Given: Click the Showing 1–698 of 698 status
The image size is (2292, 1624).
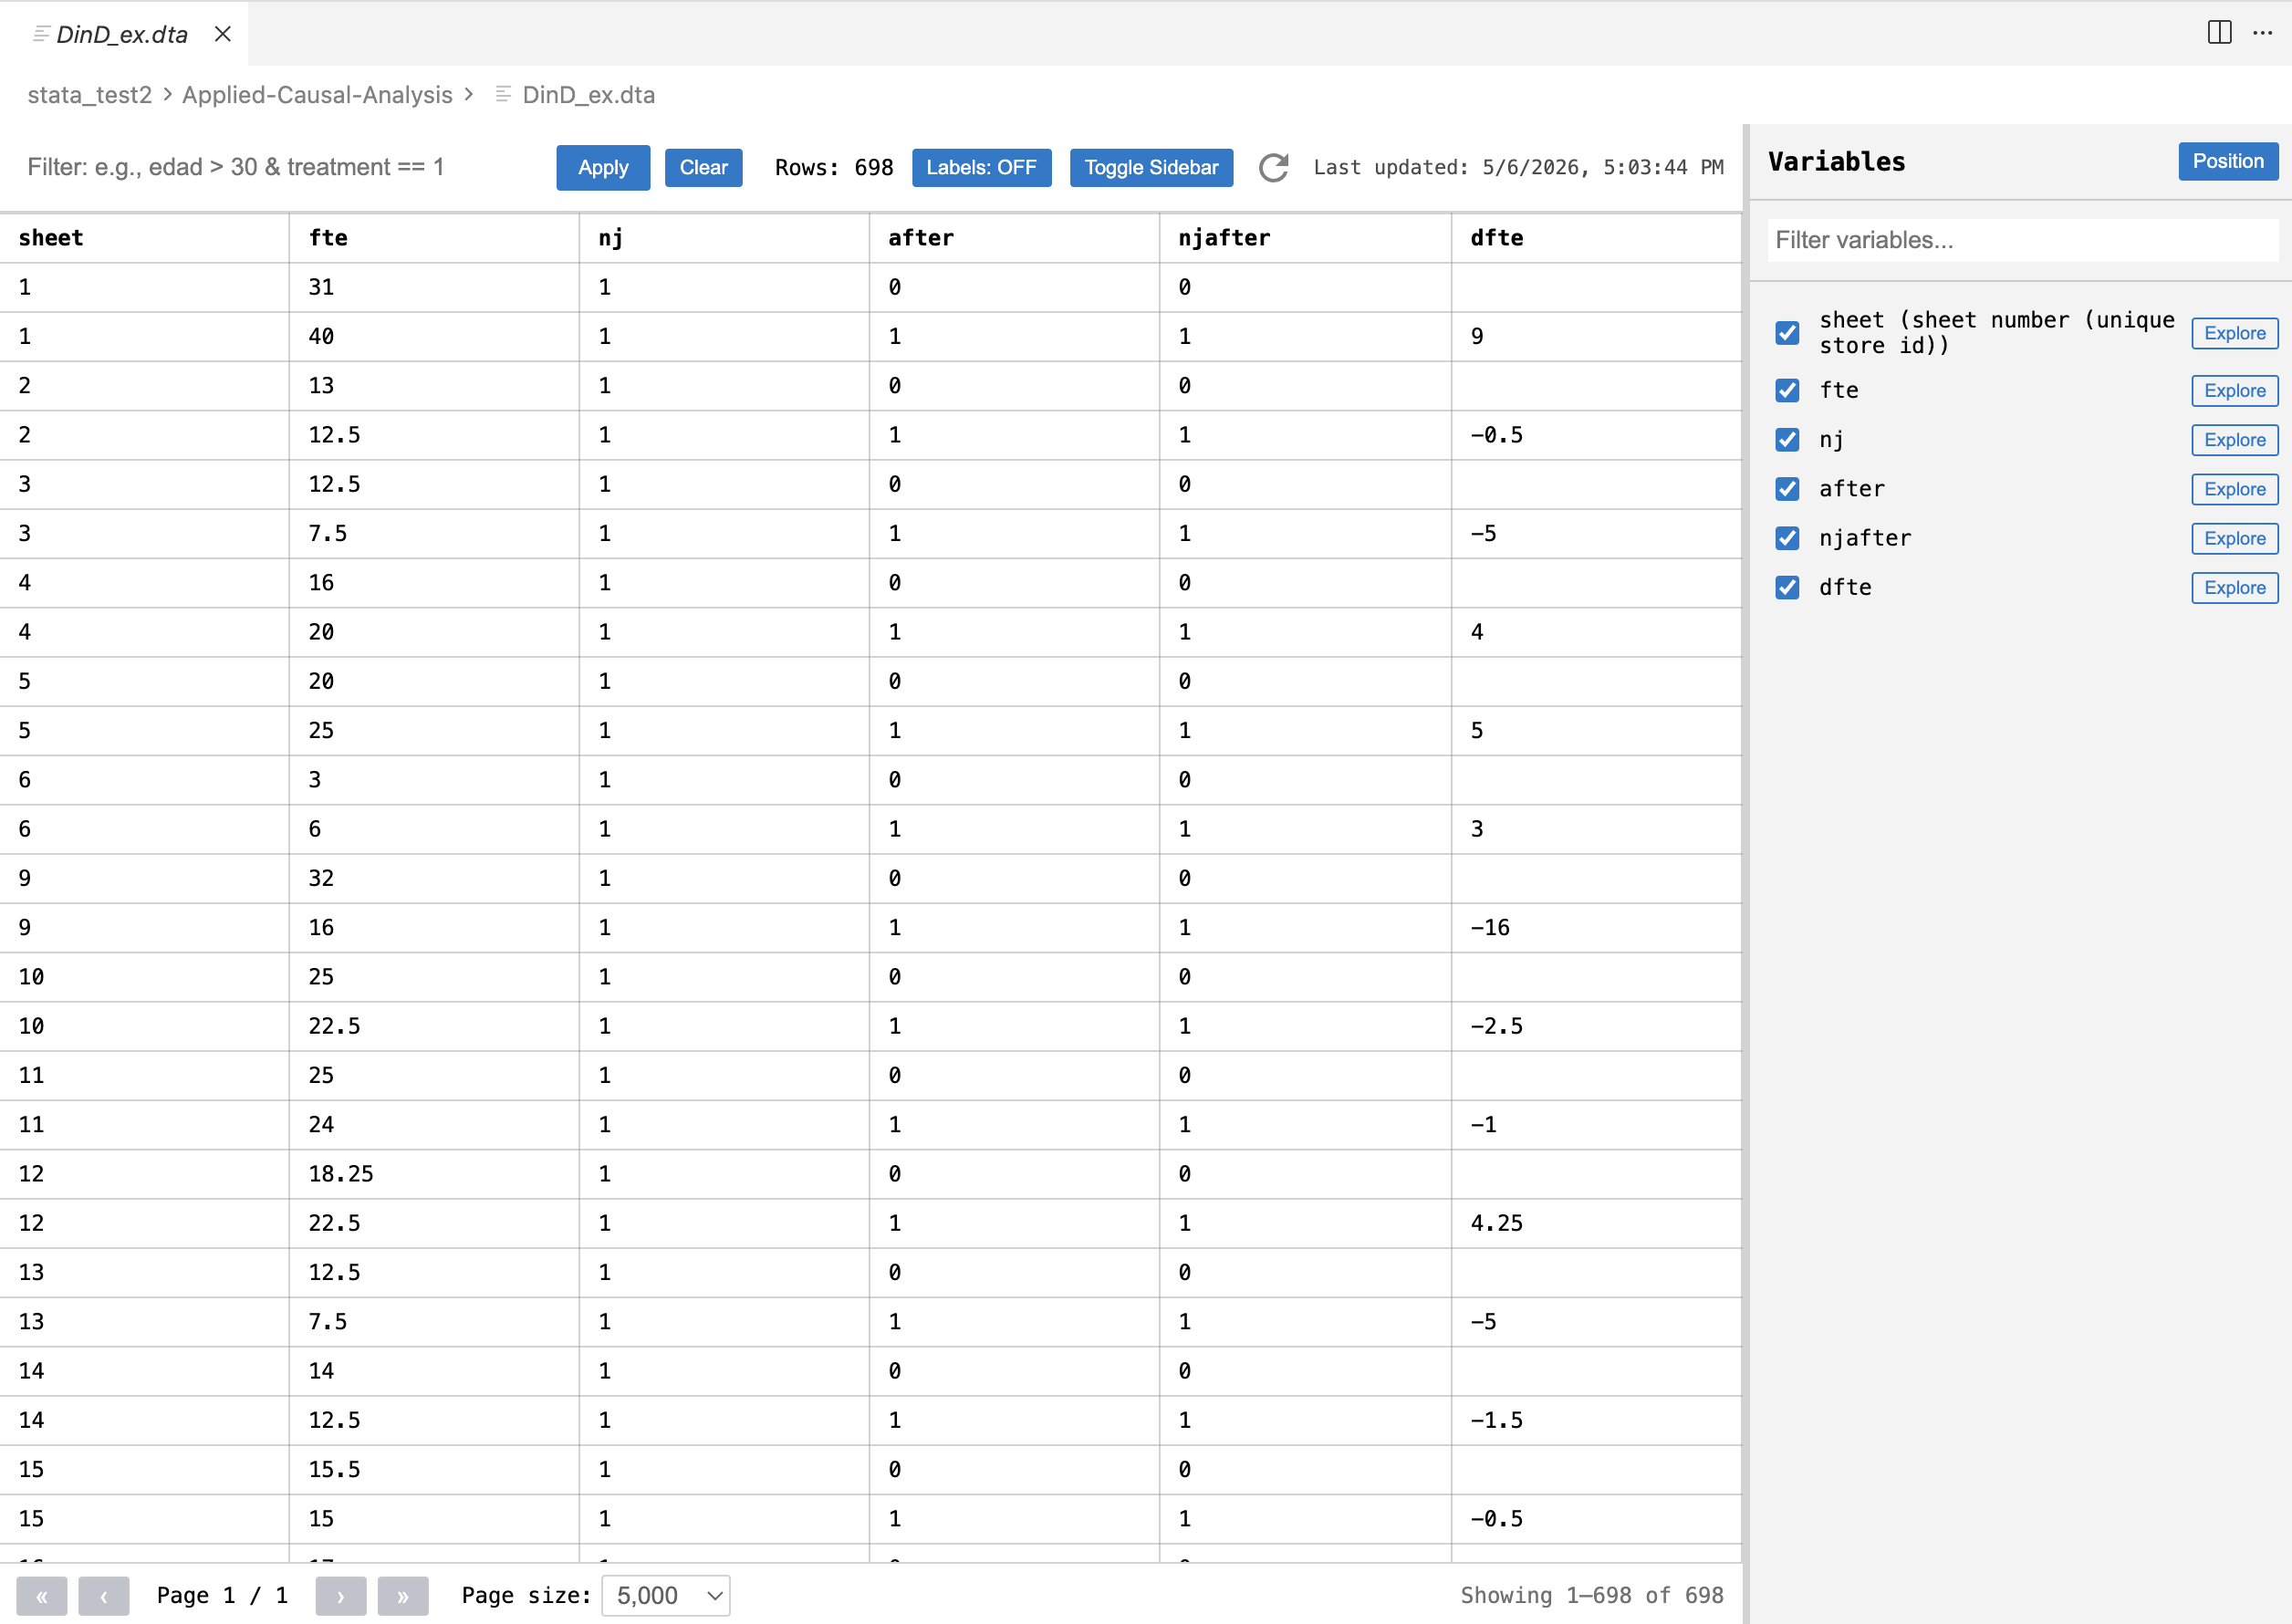Looking at the screenshot, I should 1592,1596.
